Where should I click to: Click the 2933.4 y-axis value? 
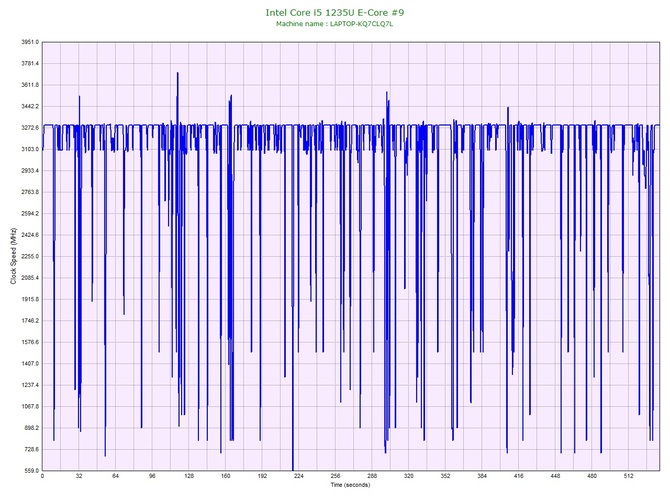click(x=30, y=171)
